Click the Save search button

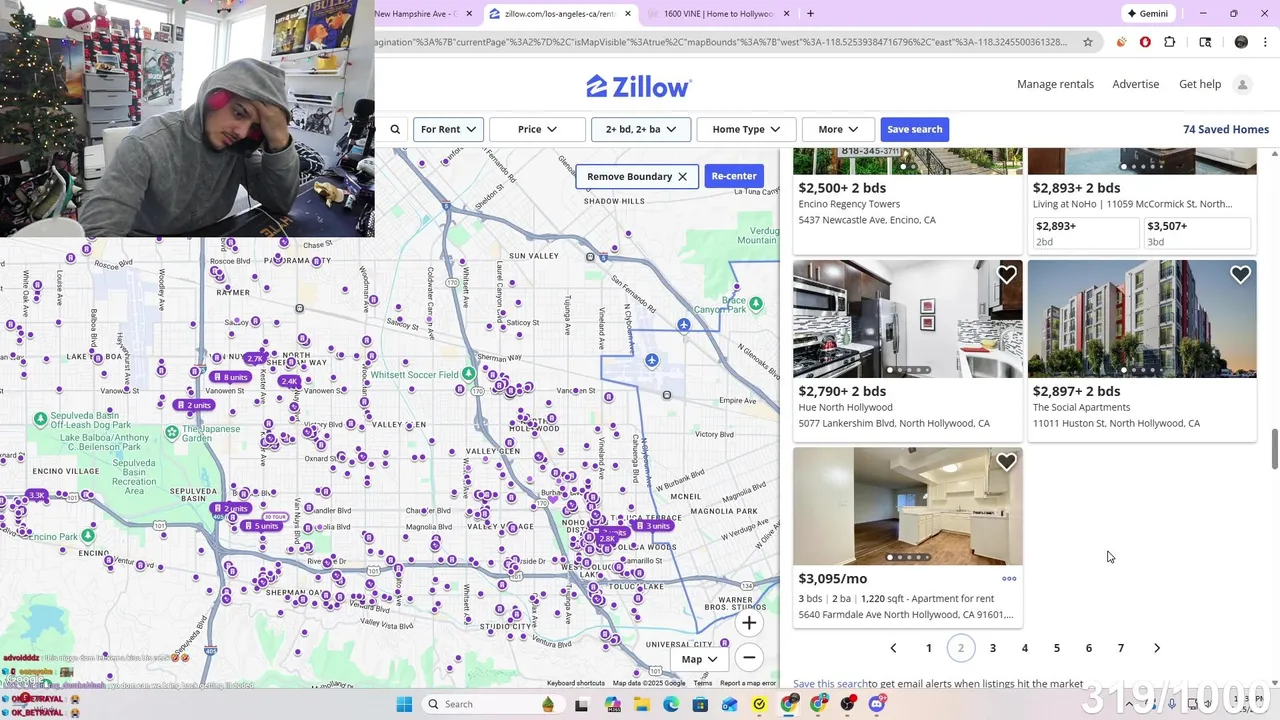pyautogui.click(x=914, y=129)
